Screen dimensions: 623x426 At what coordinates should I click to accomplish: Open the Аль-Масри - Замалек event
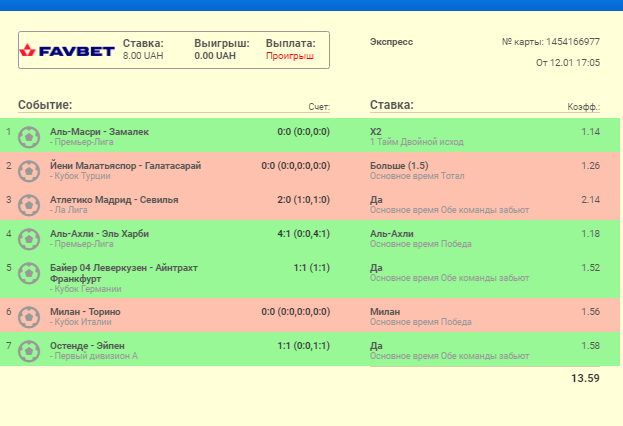99,131
